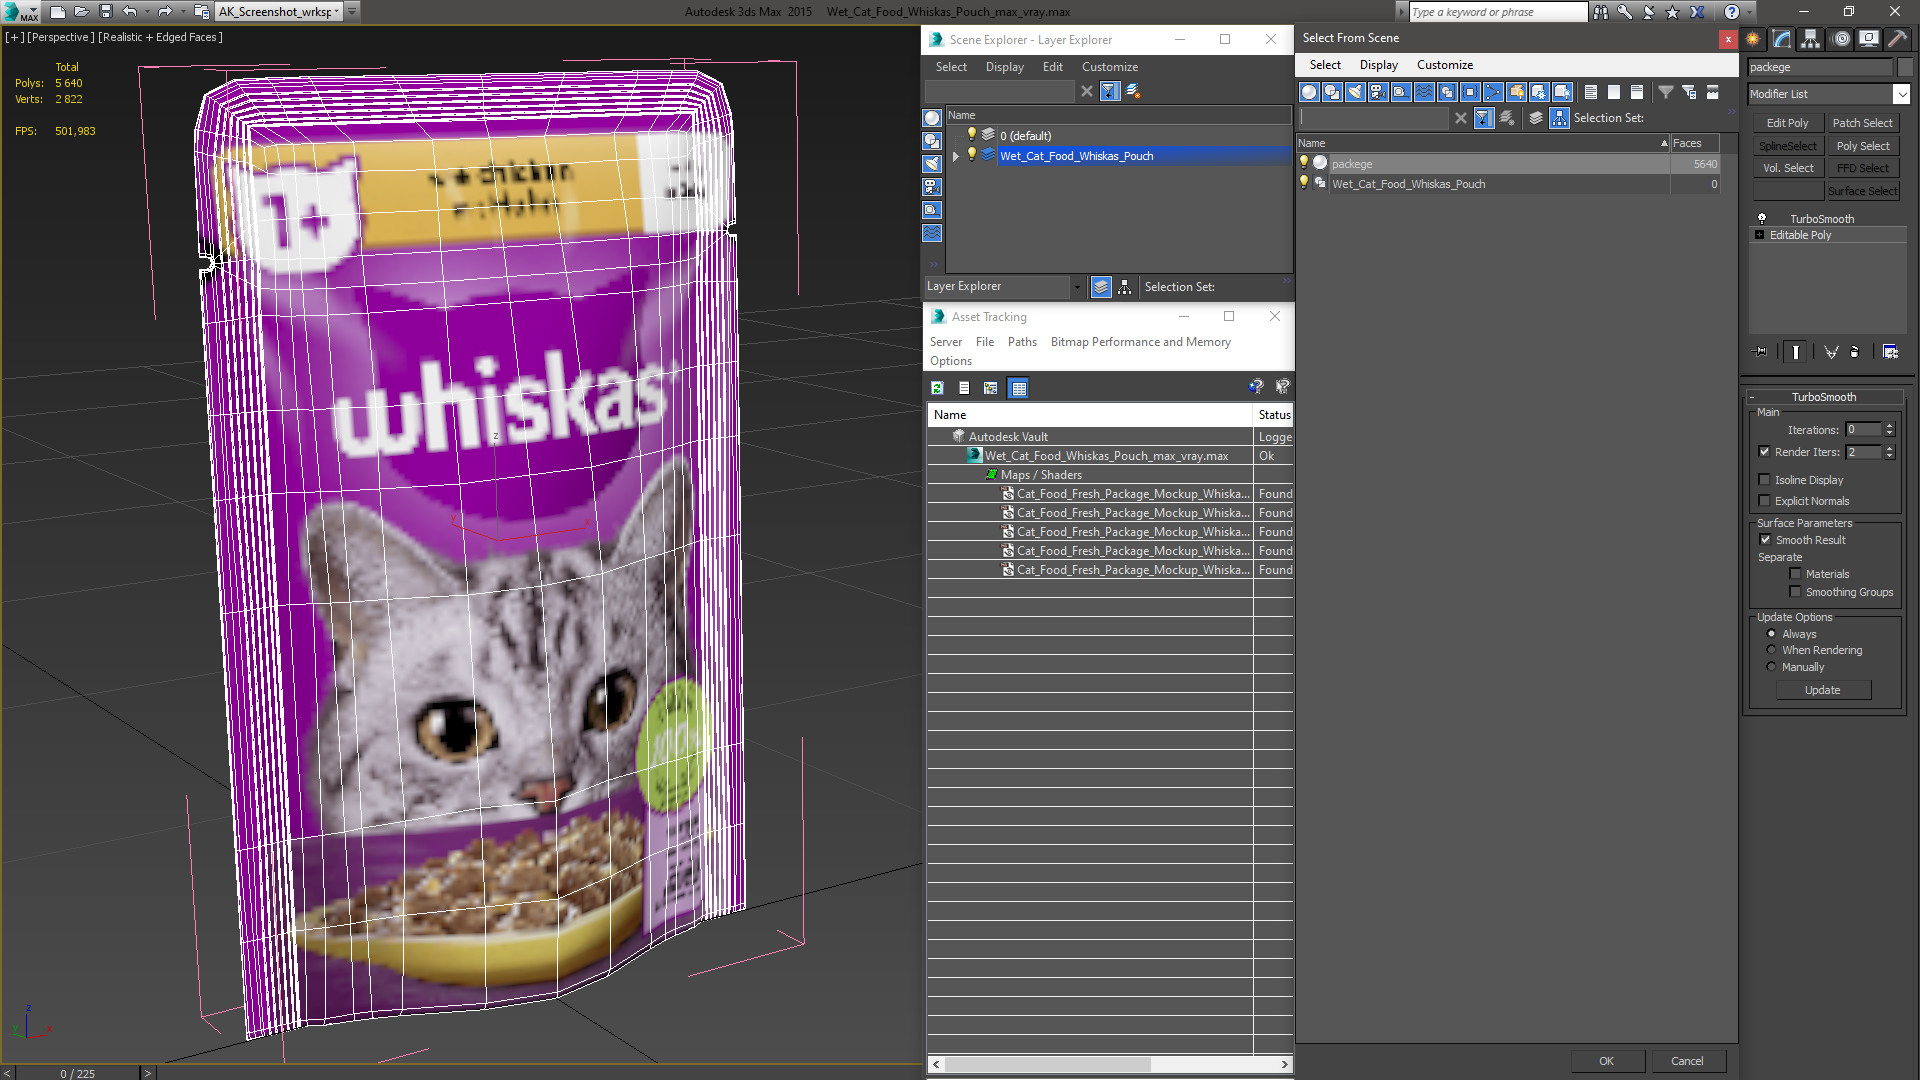1920x1080 pixels.
Task: Toggle visibility bulb of packege object
Action: coord(1304,163)
